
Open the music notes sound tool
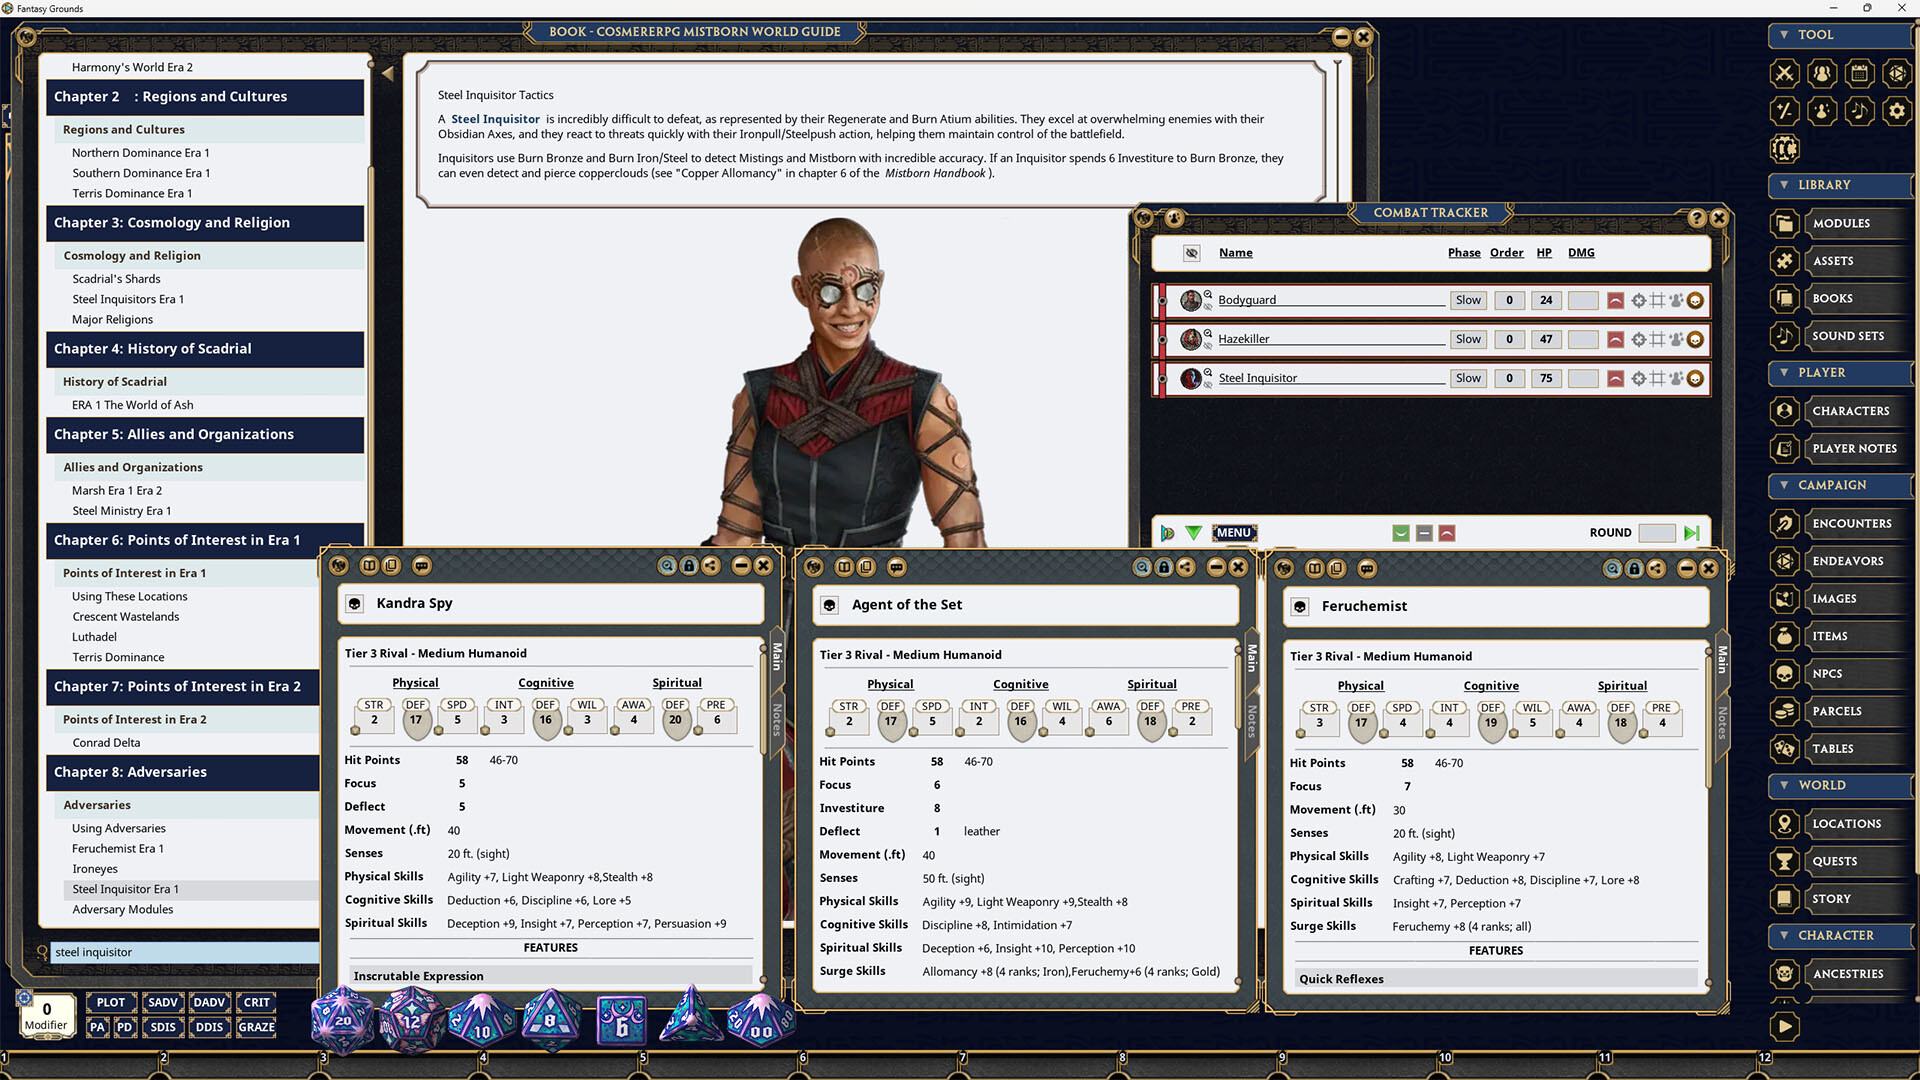click(1859, 111)
